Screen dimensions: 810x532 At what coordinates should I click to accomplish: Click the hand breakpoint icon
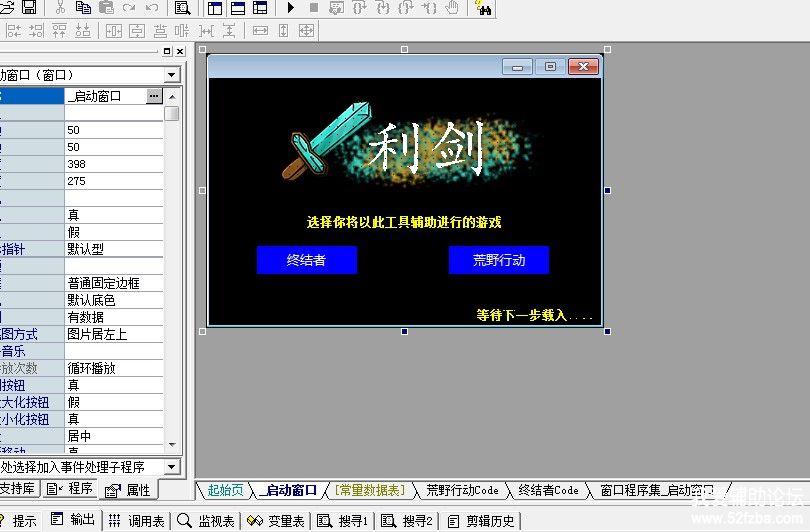click(452, 8)
